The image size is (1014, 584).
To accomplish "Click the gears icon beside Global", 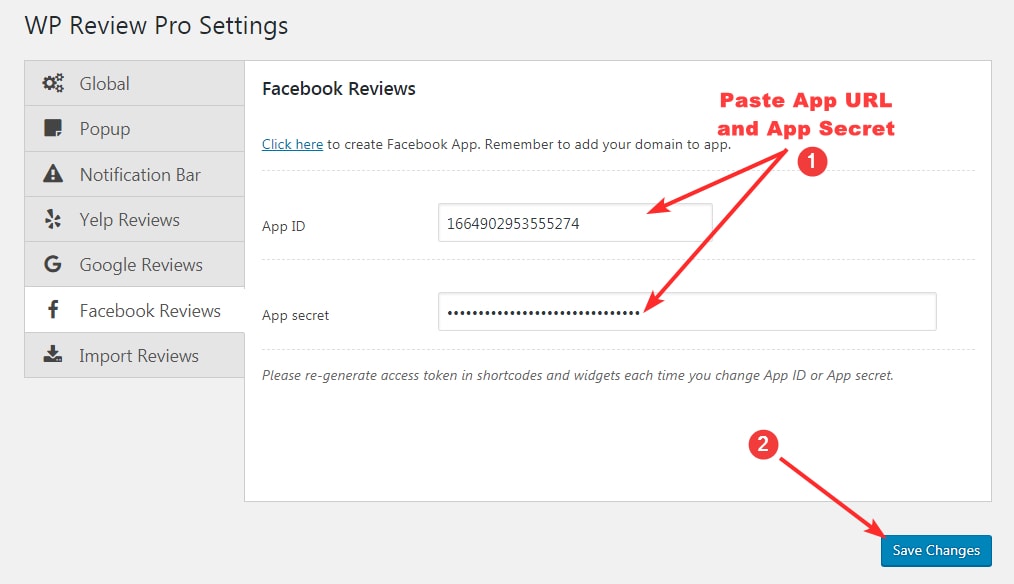I will [53, 84].
